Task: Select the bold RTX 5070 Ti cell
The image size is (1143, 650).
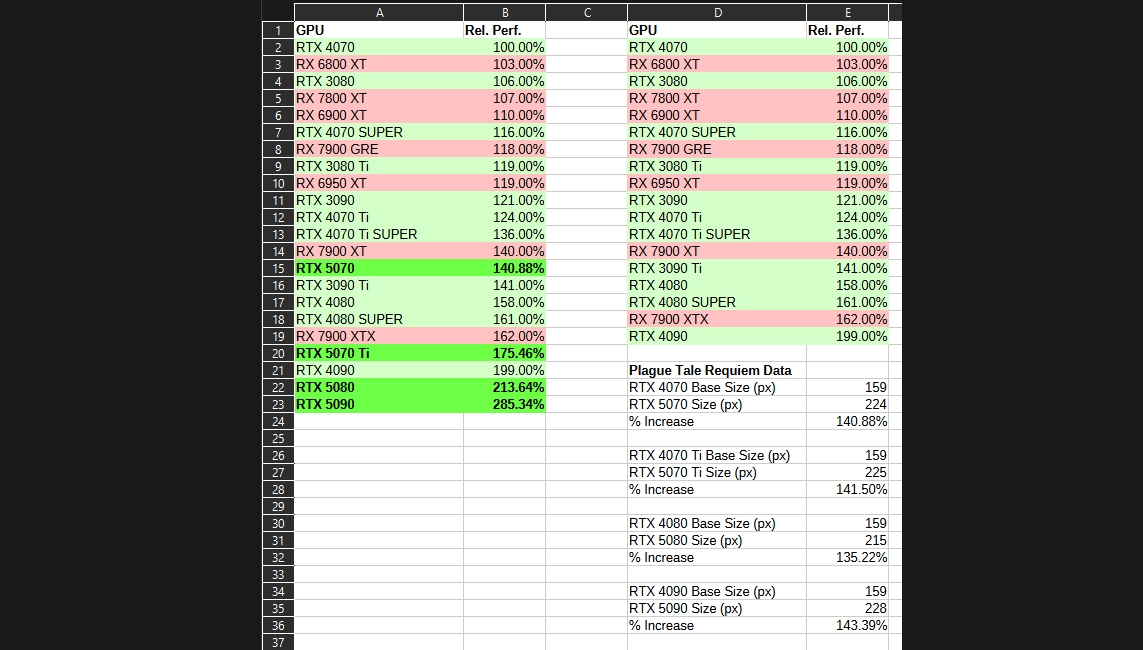Action: pos(379,353)
